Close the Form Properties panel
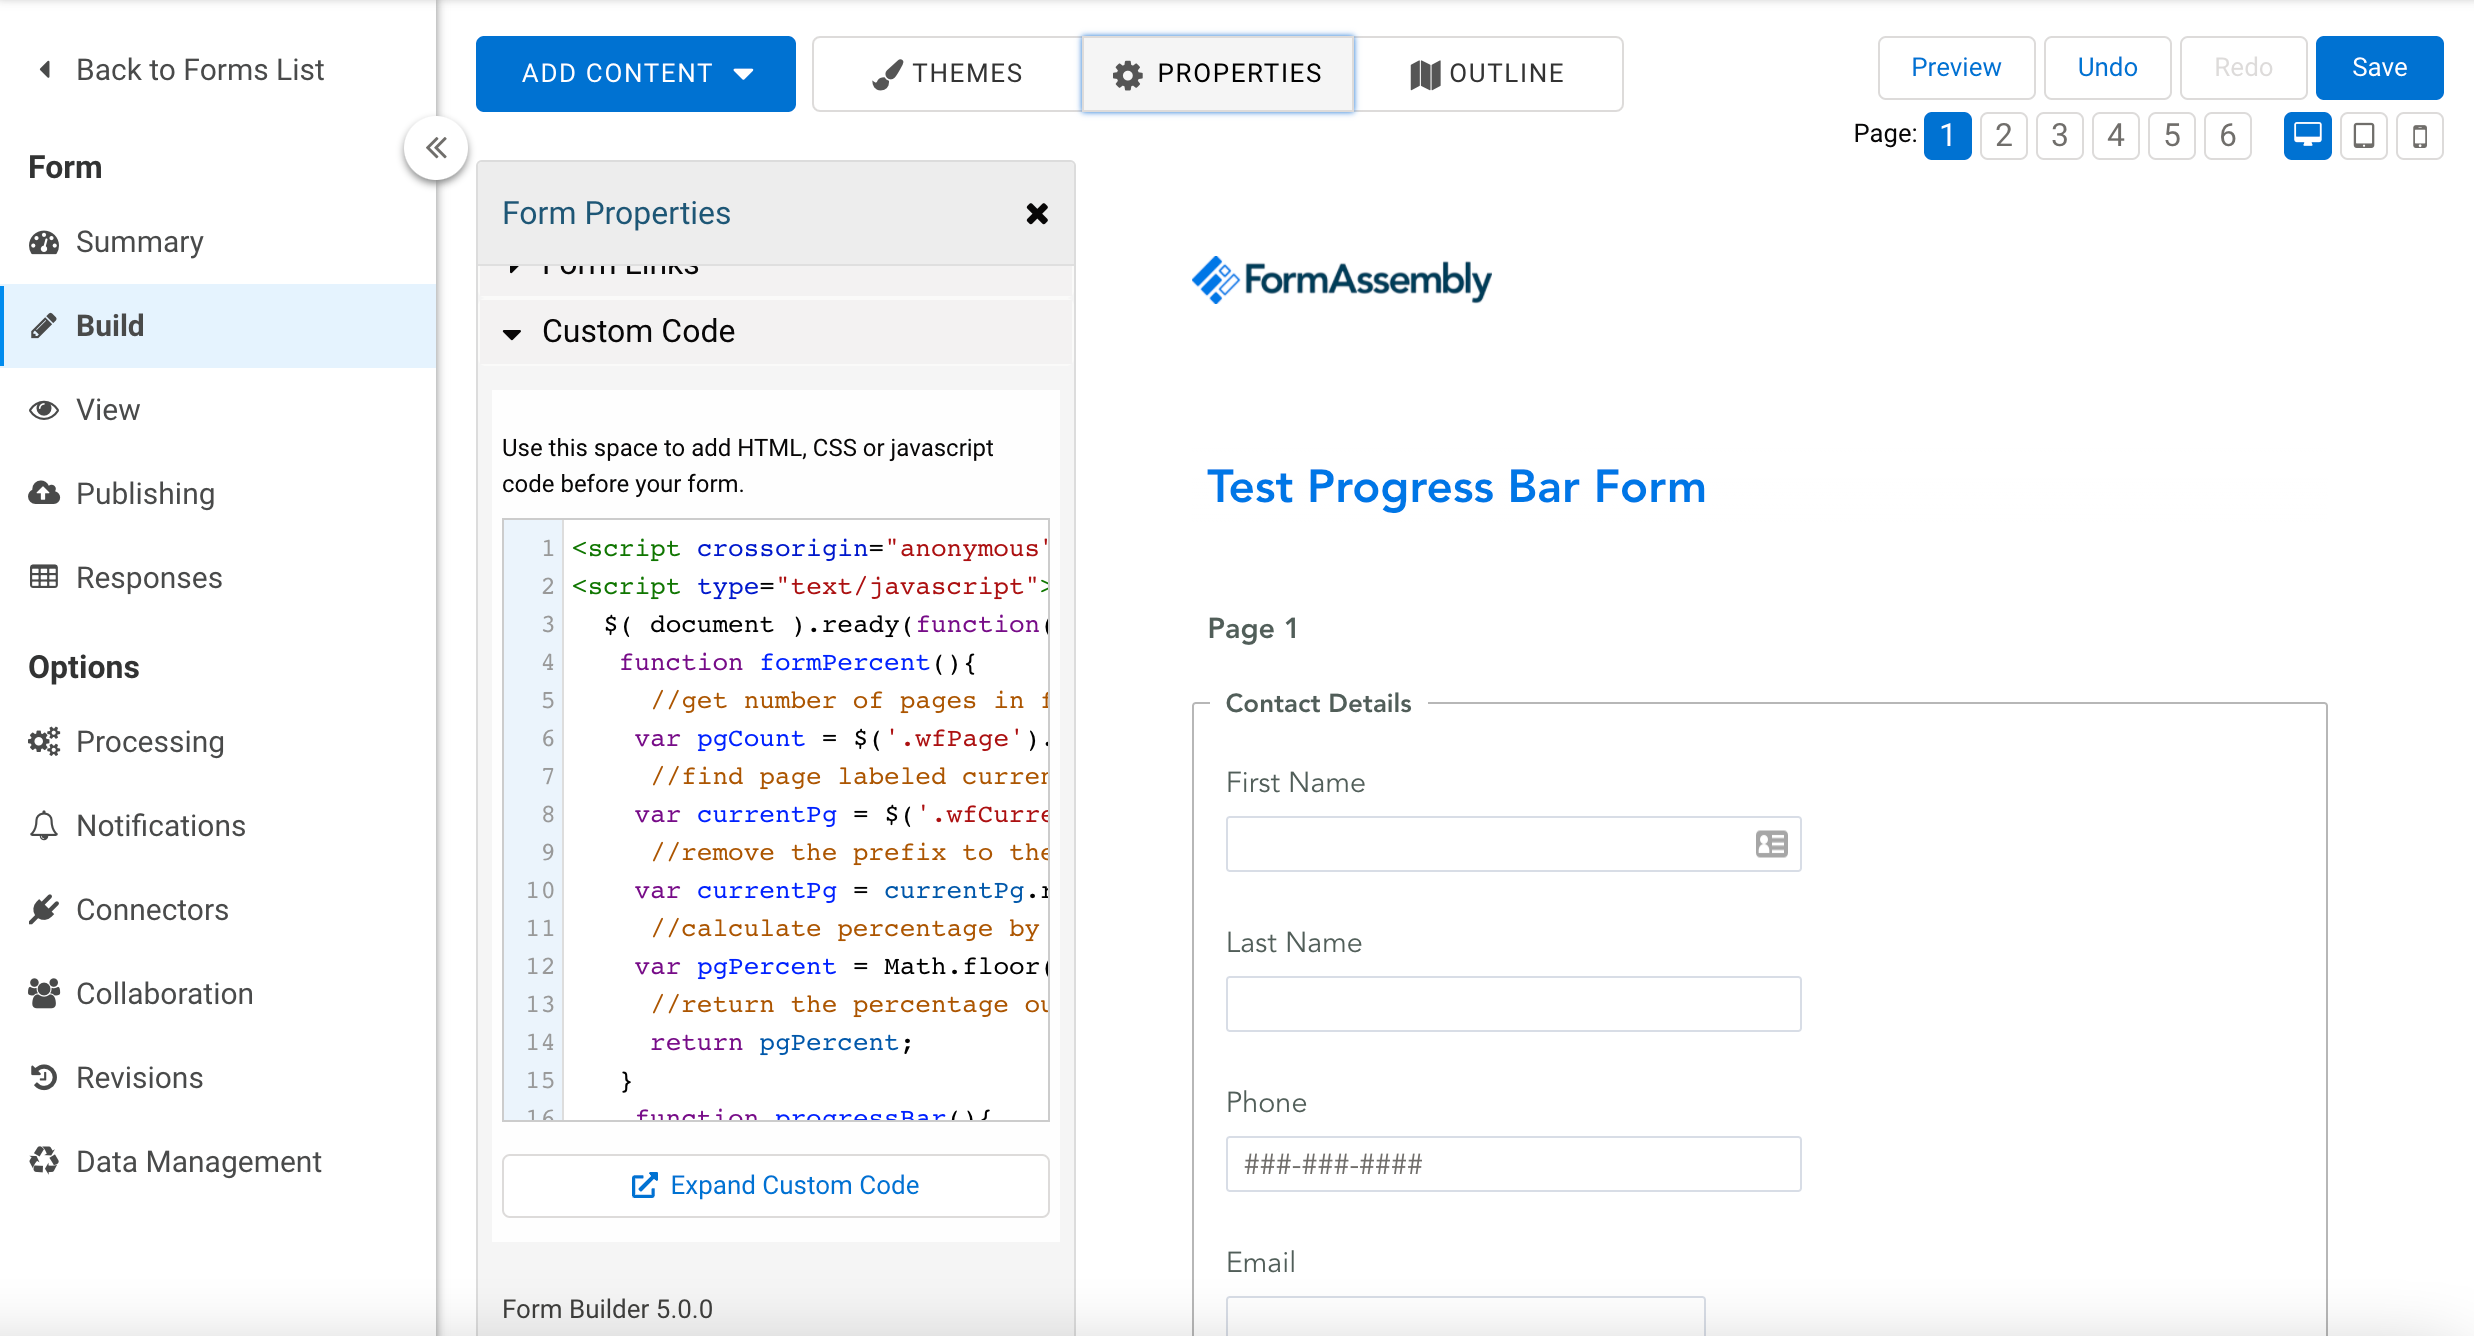Screen dimensions: 2474x1336 tap(1037, 214)
